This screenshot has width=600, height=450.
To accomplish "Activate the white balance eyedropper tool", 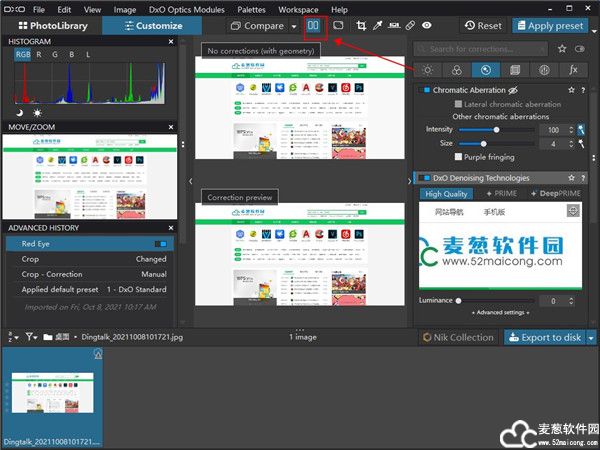I will pos(377,25).
